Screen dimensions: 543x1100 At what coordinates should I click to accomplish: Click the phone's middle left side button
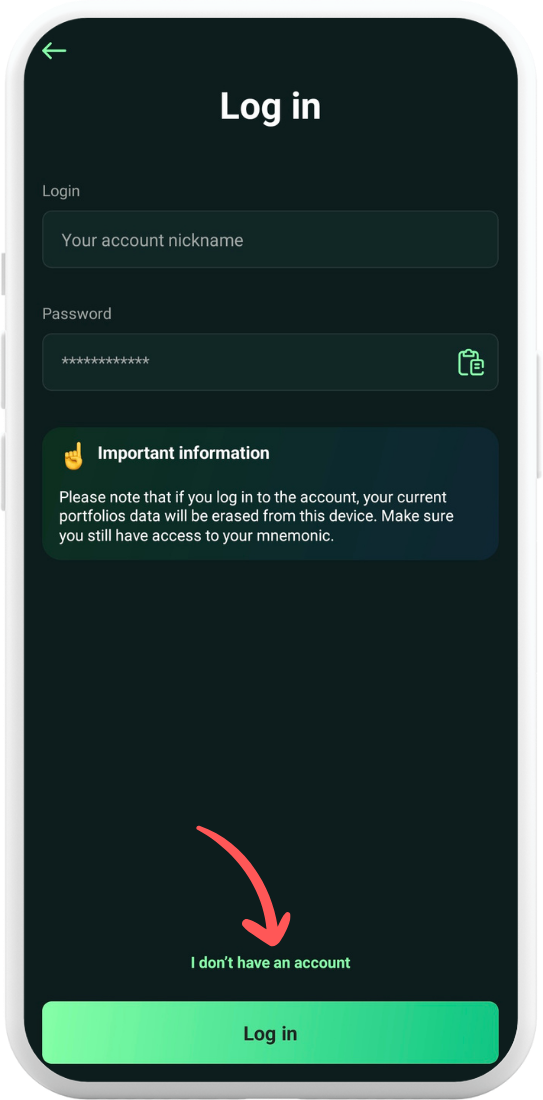[x=3, y=370]
